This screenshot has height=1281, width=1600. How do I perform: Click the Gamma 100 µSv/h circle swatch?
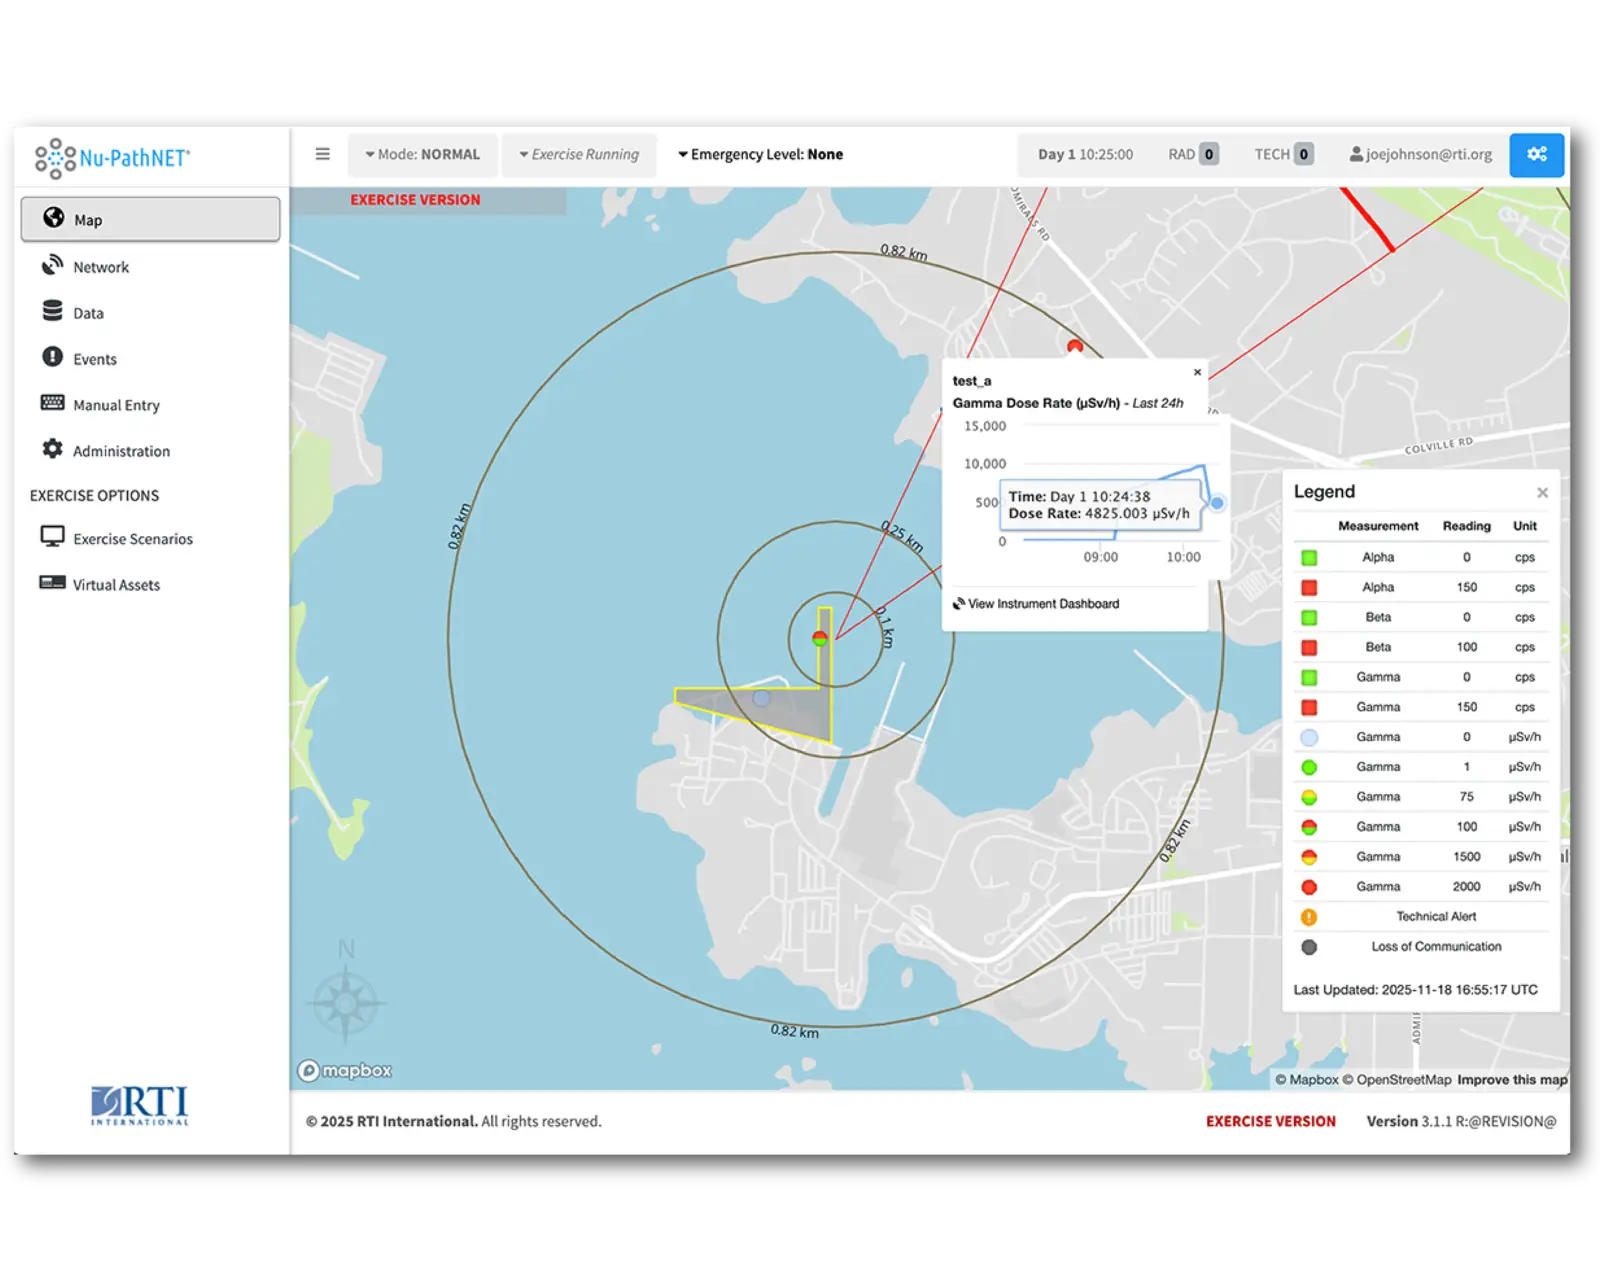tap(1309, 828)
